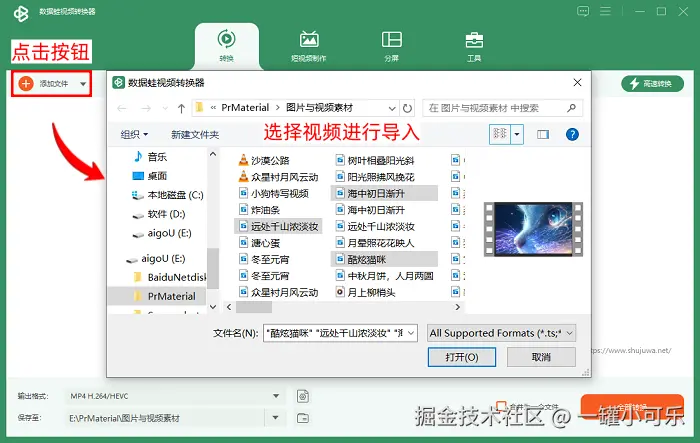Click the PrMaterial breadcrumb in address bar

pyautogui.click(x=245, y=108)
